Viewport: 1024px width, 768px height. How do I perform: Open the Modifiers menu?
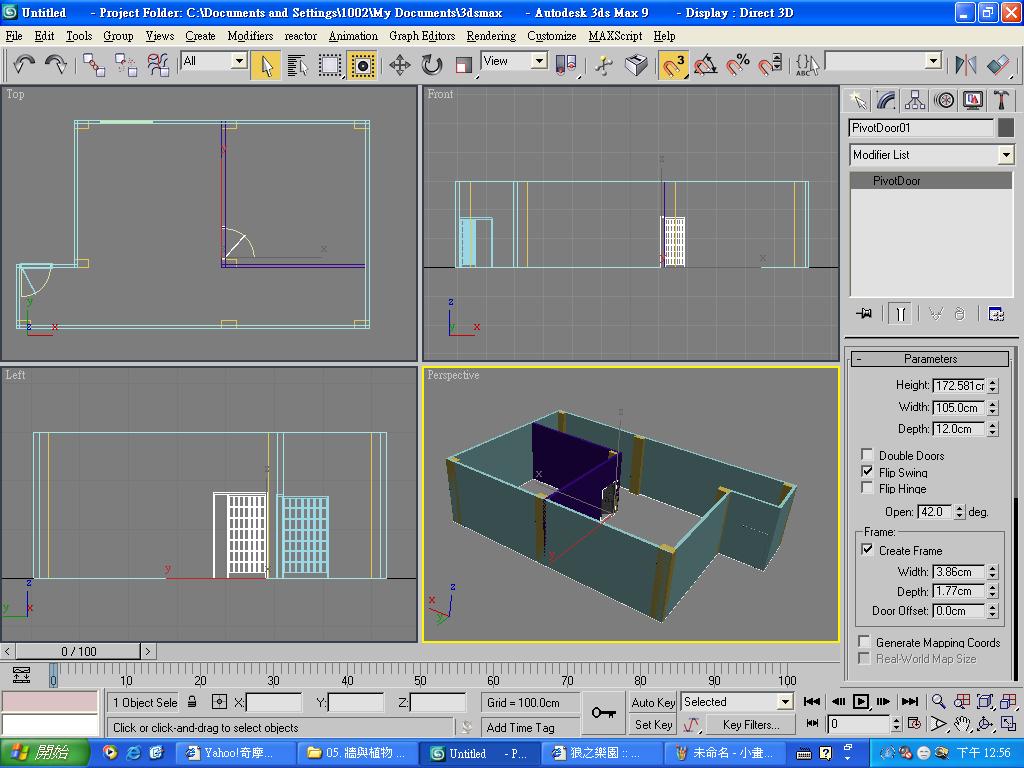(250, 36)
